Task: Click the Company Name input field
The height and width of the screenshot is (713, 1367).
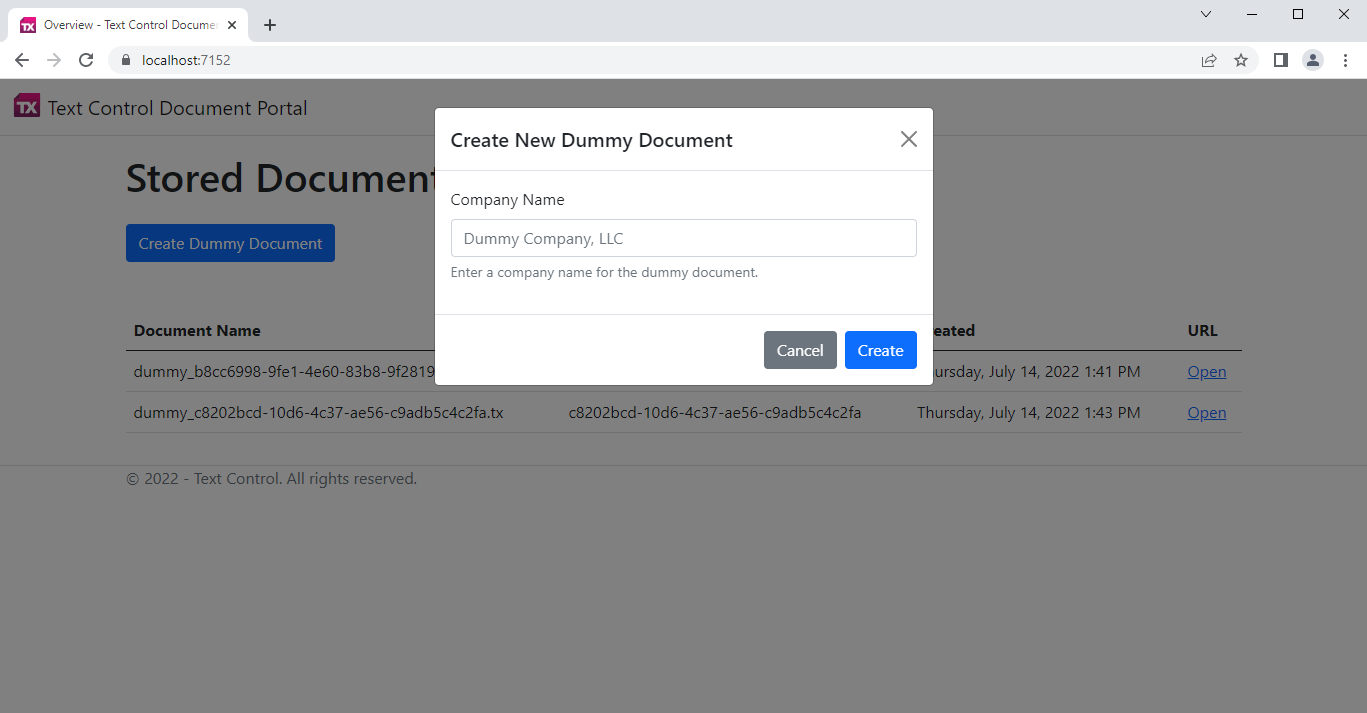Action: tap(684, 238)
